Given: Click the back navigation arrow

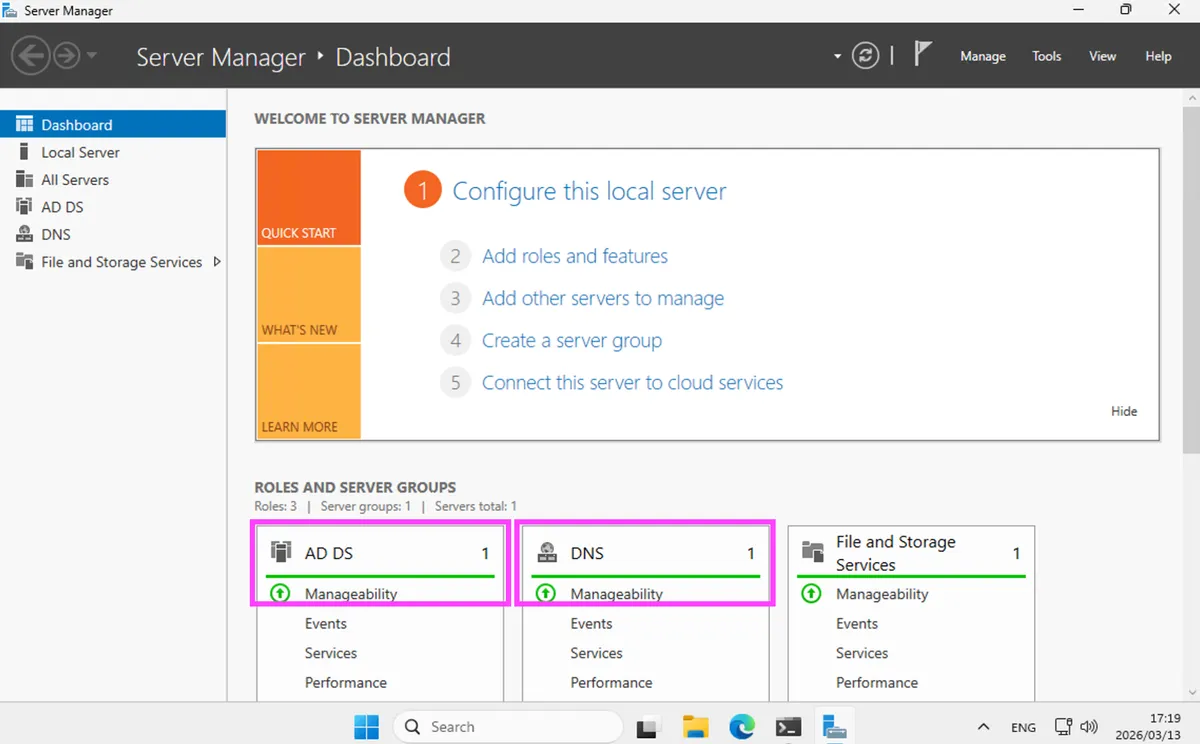Looking at the screenshot, I should click(x=31, y=56).
